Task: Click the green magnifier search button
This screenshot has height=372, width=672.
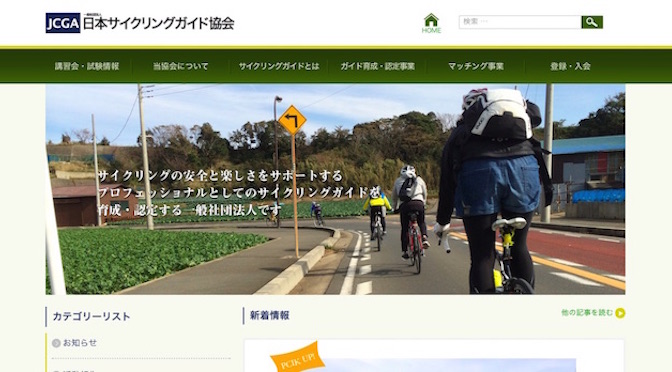Action: pos(592,22)
